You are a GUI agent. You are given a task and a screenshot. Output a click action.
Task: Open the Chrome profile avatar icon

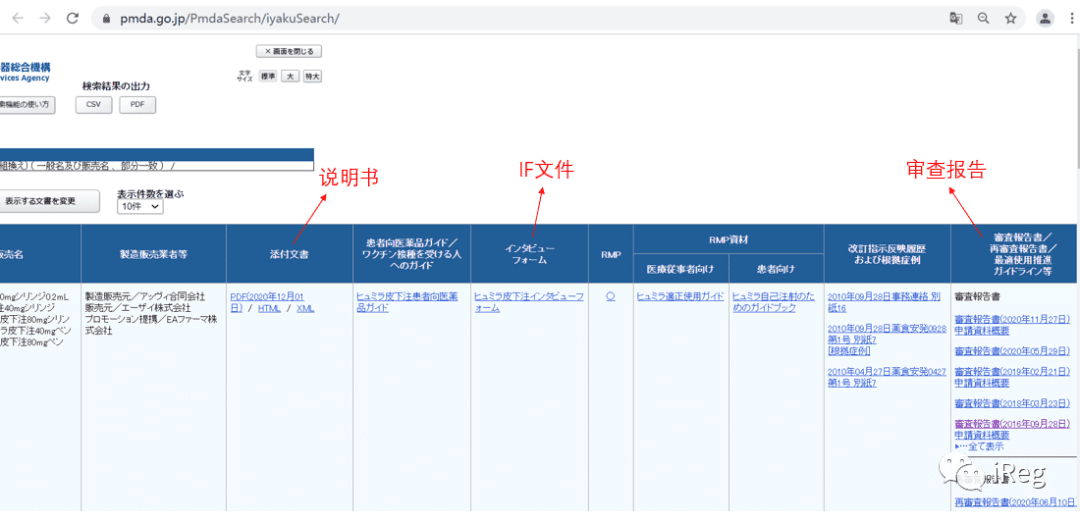point(1046,19)
